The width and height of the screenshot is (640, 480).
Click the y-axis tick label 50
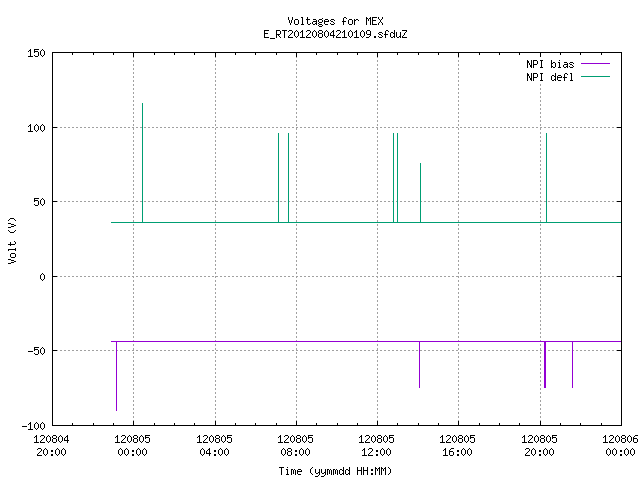click(39, 202)
